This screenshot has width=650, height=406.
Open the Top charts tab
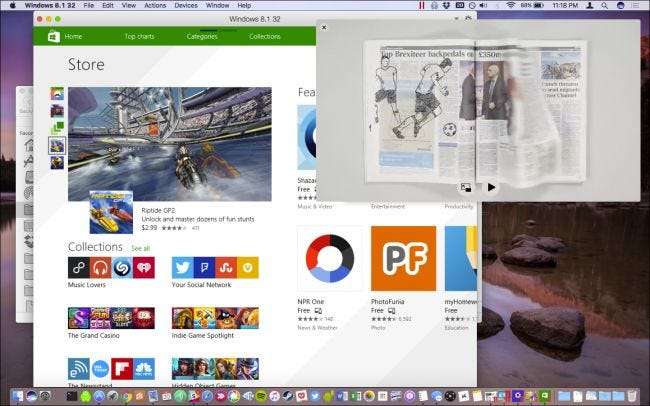[140, 36]
